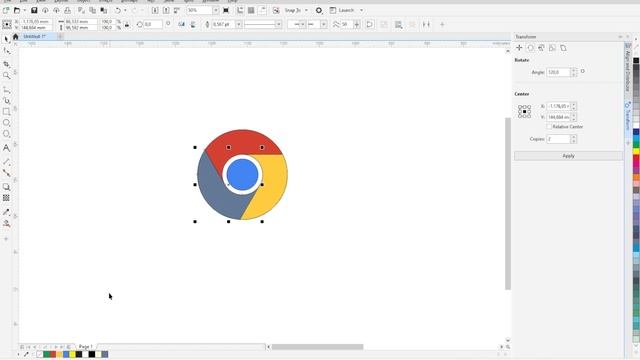The image size is (640, 360).
Task: Add a new document tab
Action: pyautogui.click(x=60, y=36)
